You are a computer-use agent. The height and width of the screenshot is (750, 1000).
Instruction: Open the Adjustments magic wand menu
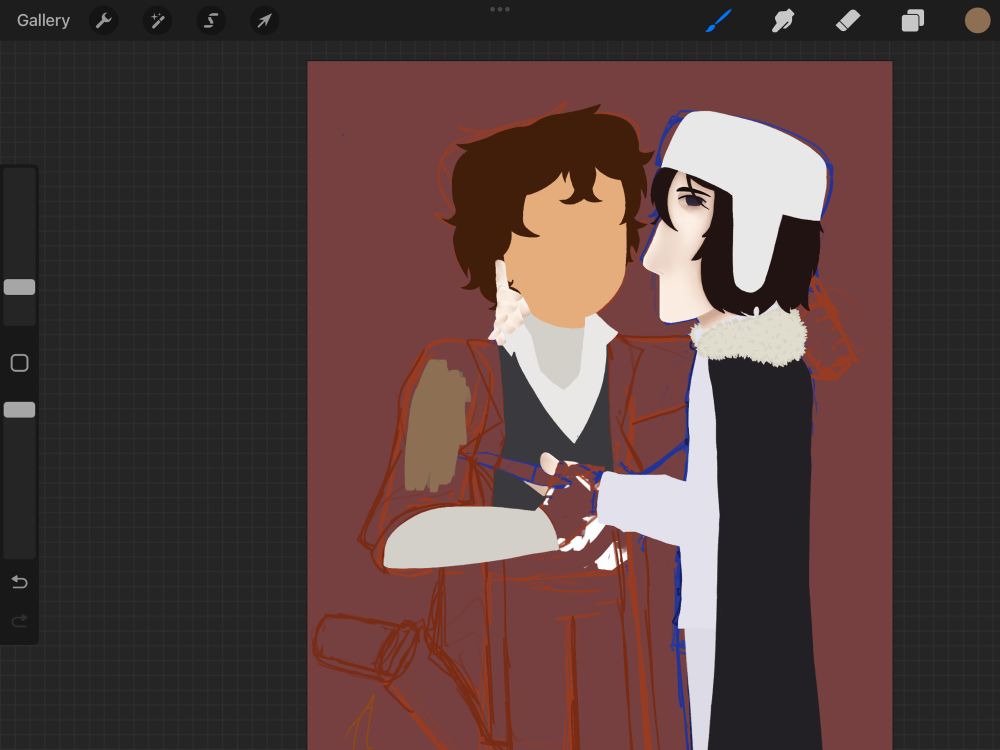(157, 20)
